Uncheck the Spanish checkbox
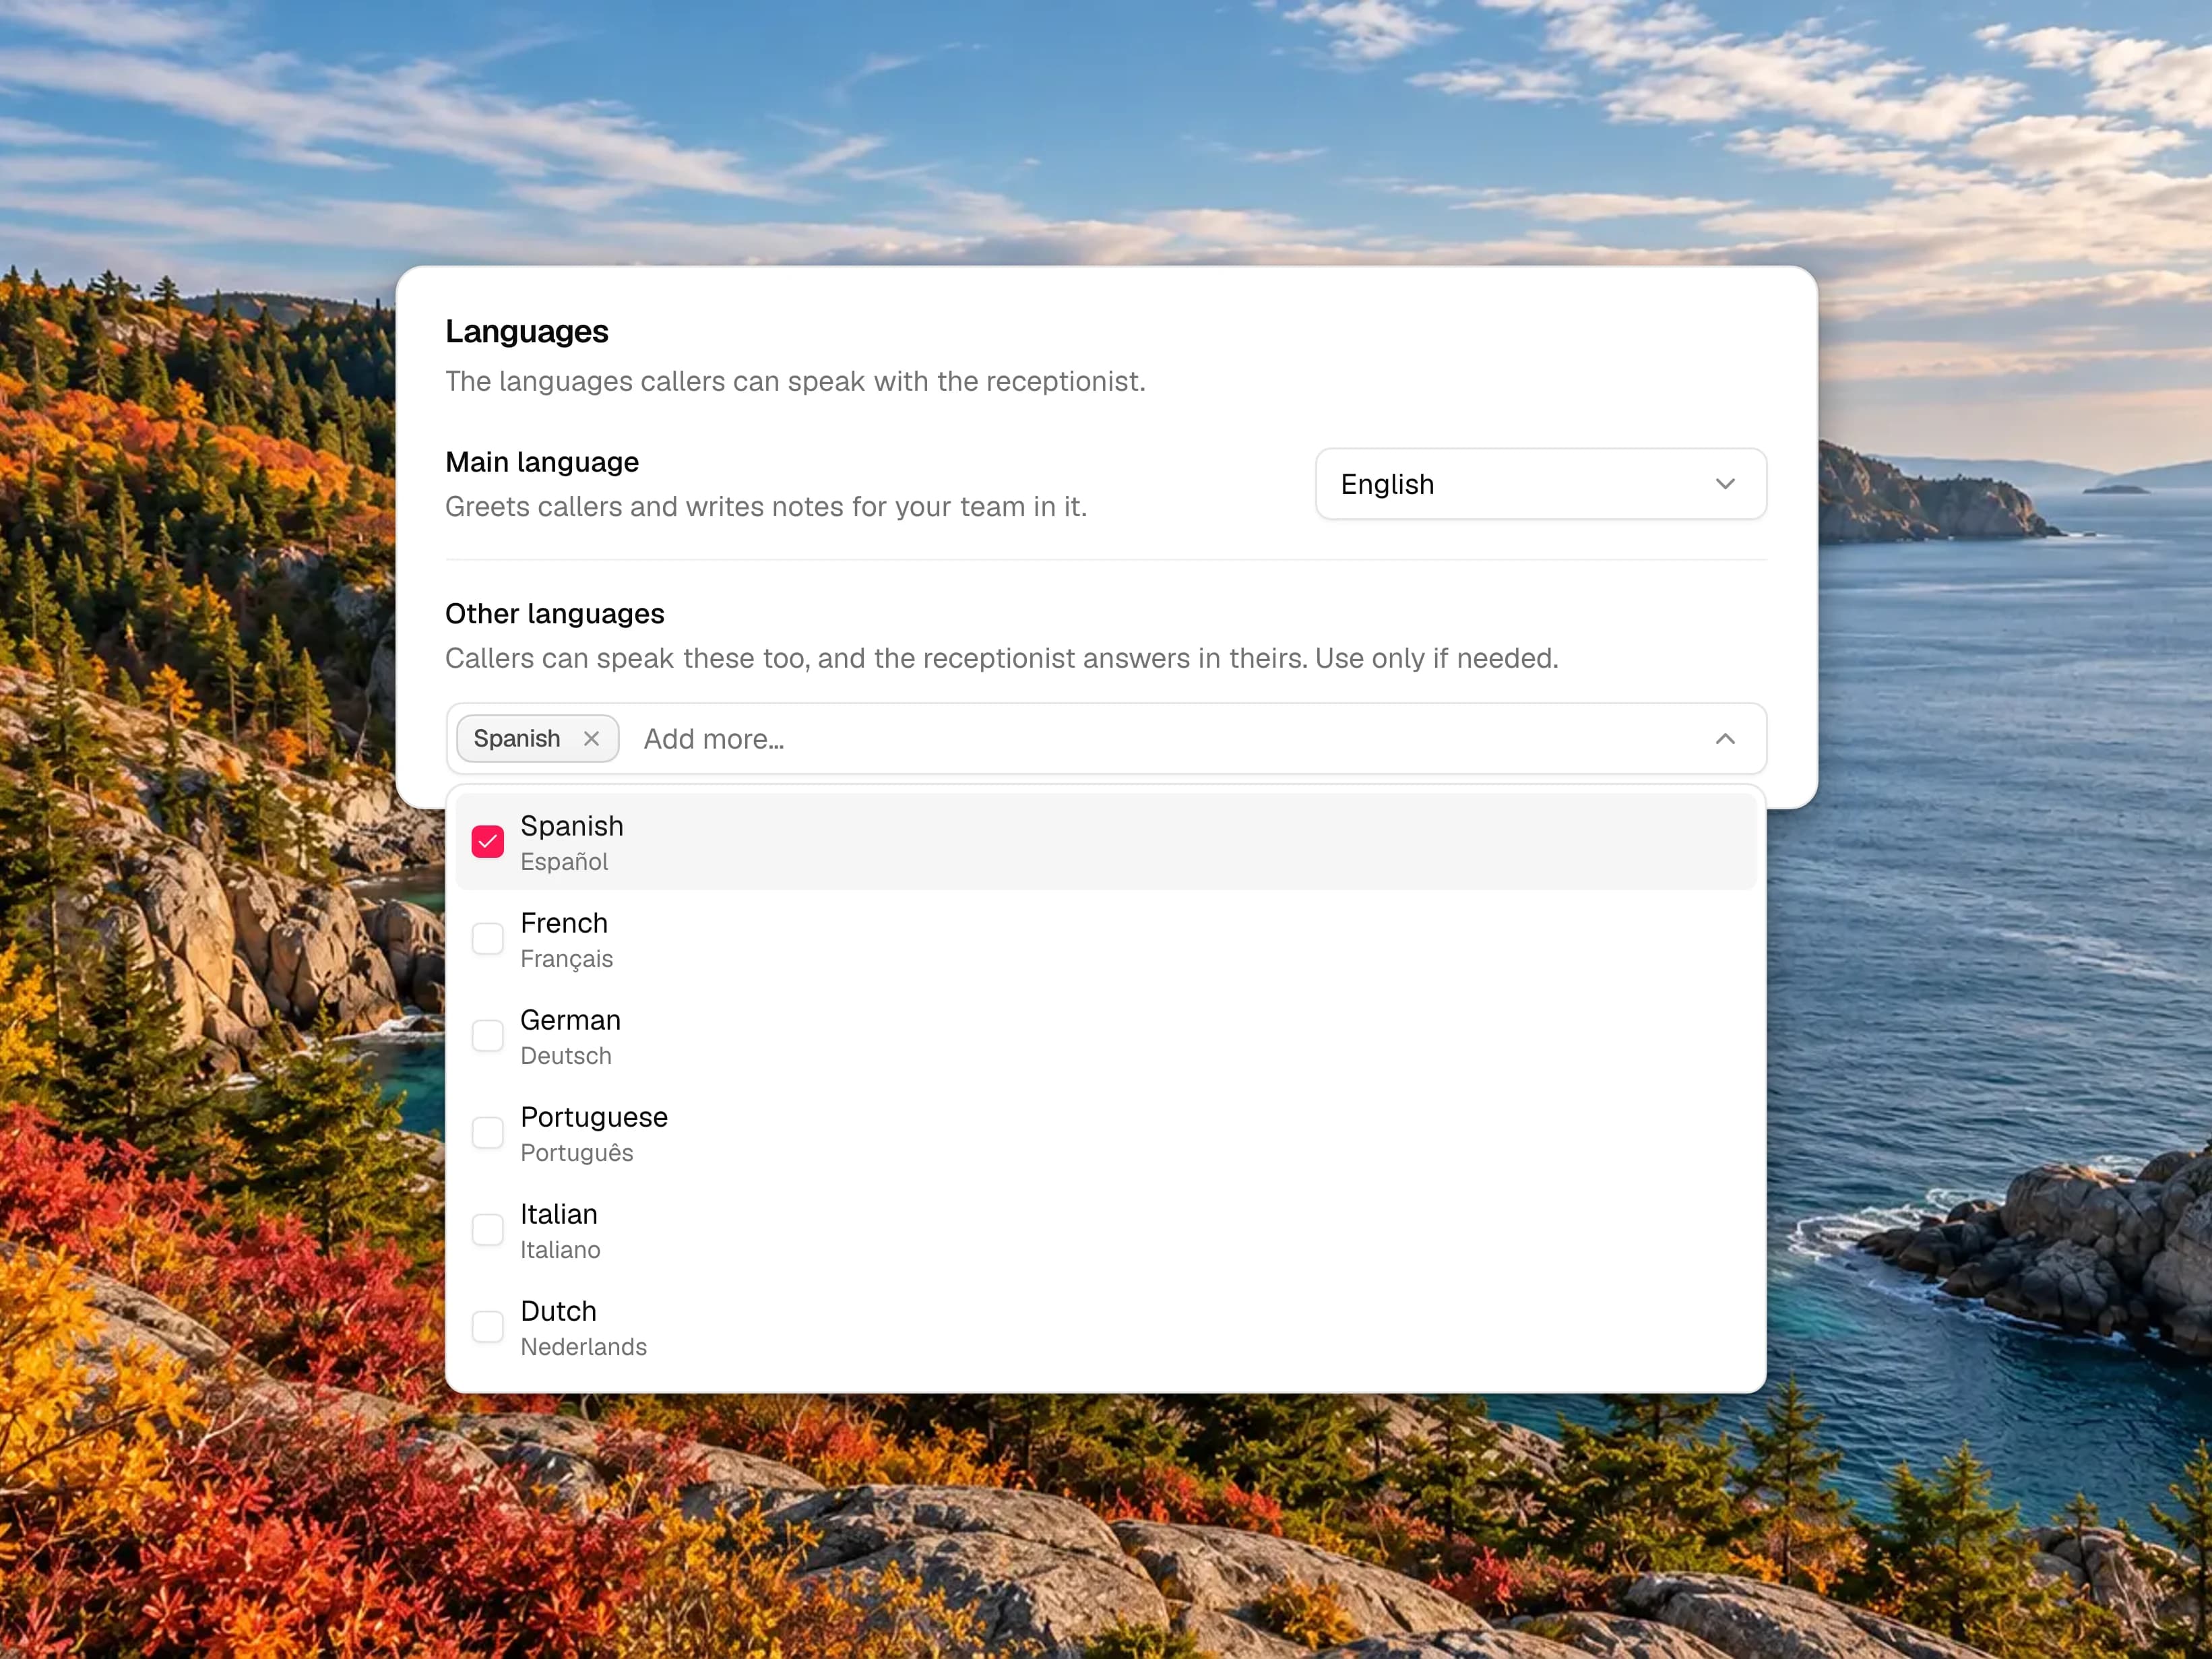The image size is (2212, 1659). (488, 842)
